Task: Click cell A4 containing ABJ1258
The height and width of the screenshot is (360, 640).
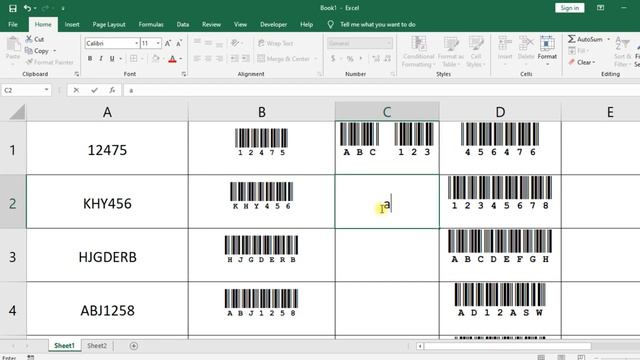Action: click(x=107, y=310)
